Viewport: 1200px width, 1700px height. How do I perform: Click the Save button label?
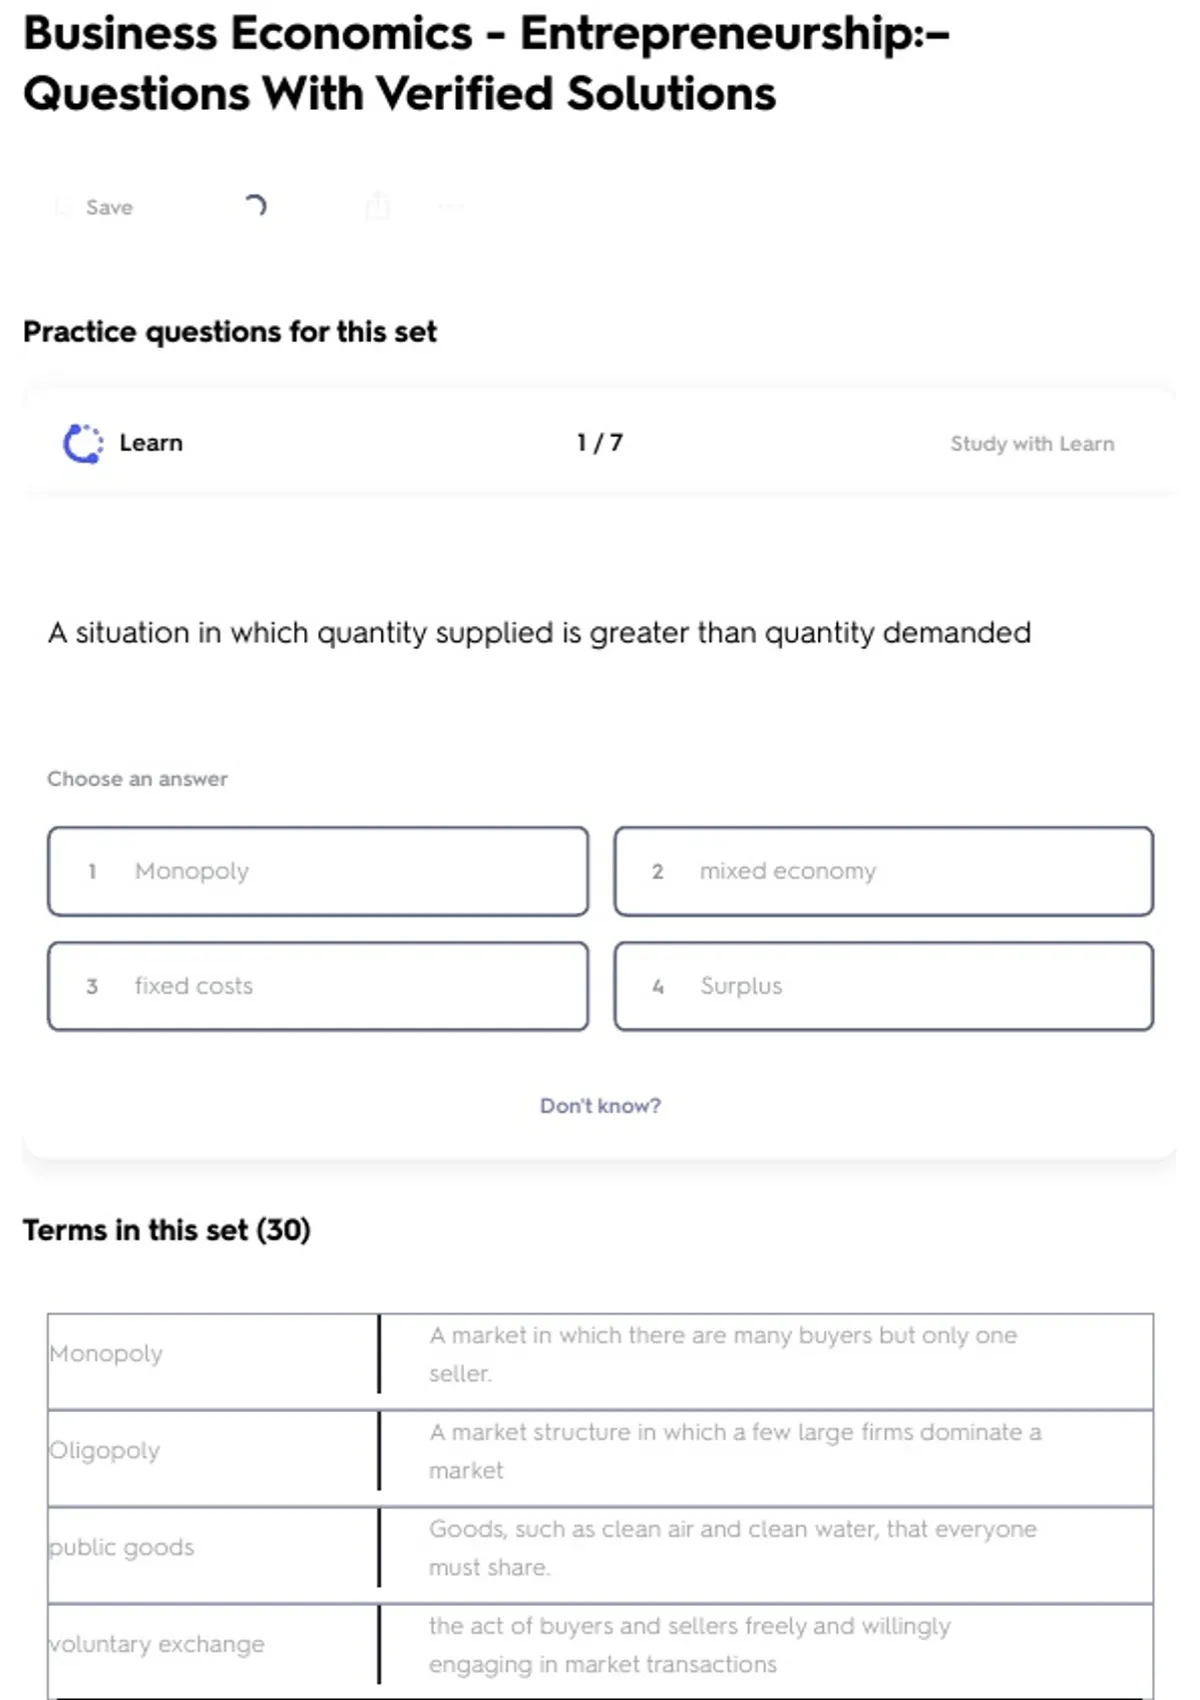pyautogui.click(x=109, y=207)
